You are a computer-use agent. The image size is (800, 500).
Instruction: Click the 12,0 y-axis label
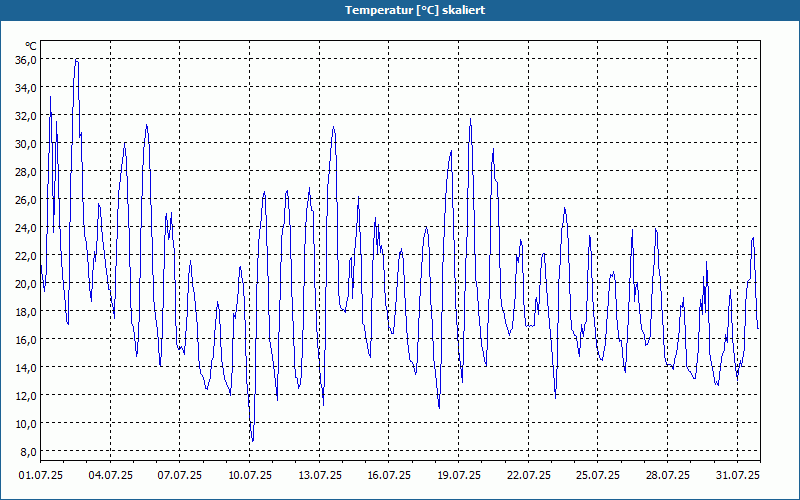pos(27,396)
